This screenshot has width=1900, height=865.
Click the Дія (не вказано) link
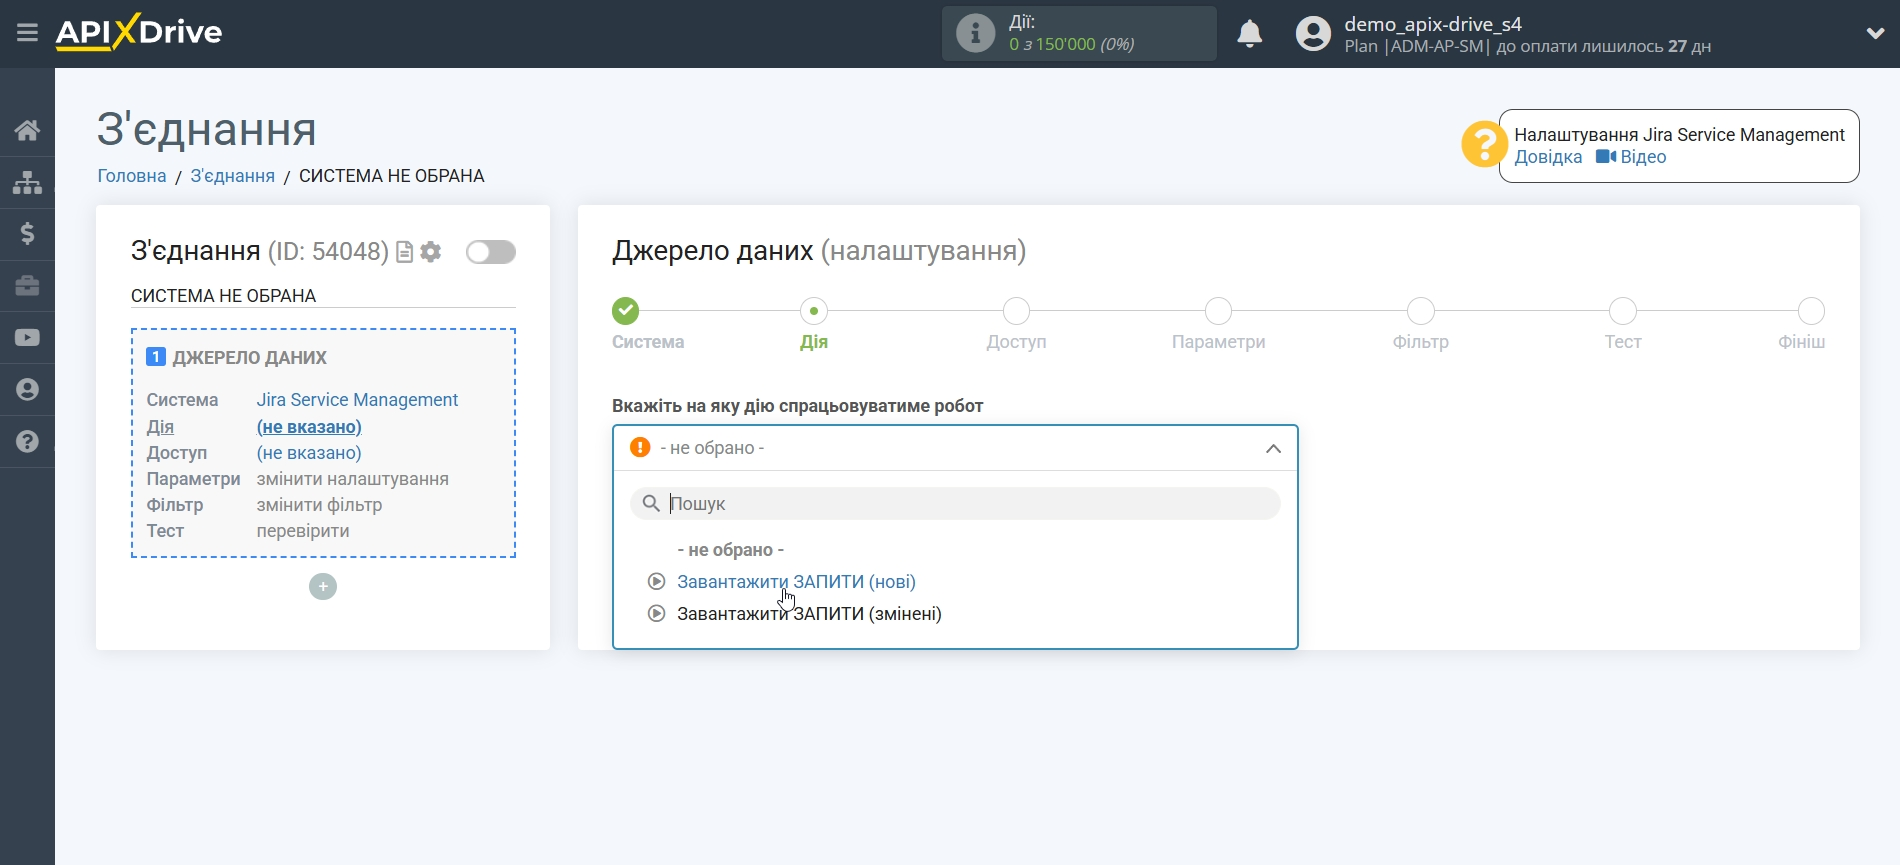[x=309, y=427]
